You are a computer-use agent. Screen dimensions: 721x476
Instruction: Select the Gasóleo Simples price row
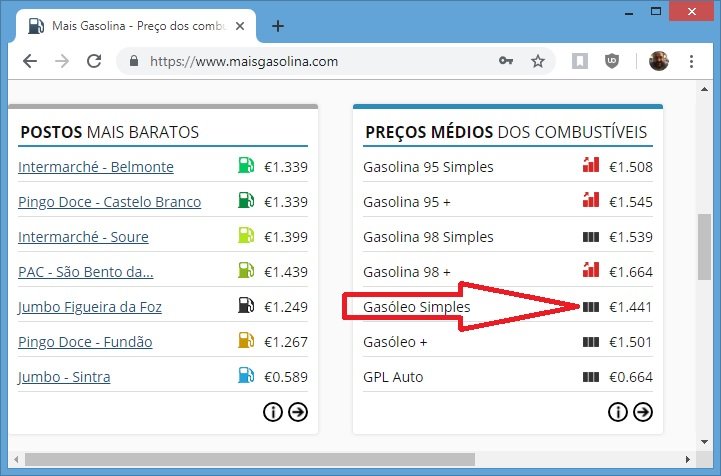click(416, 306)
